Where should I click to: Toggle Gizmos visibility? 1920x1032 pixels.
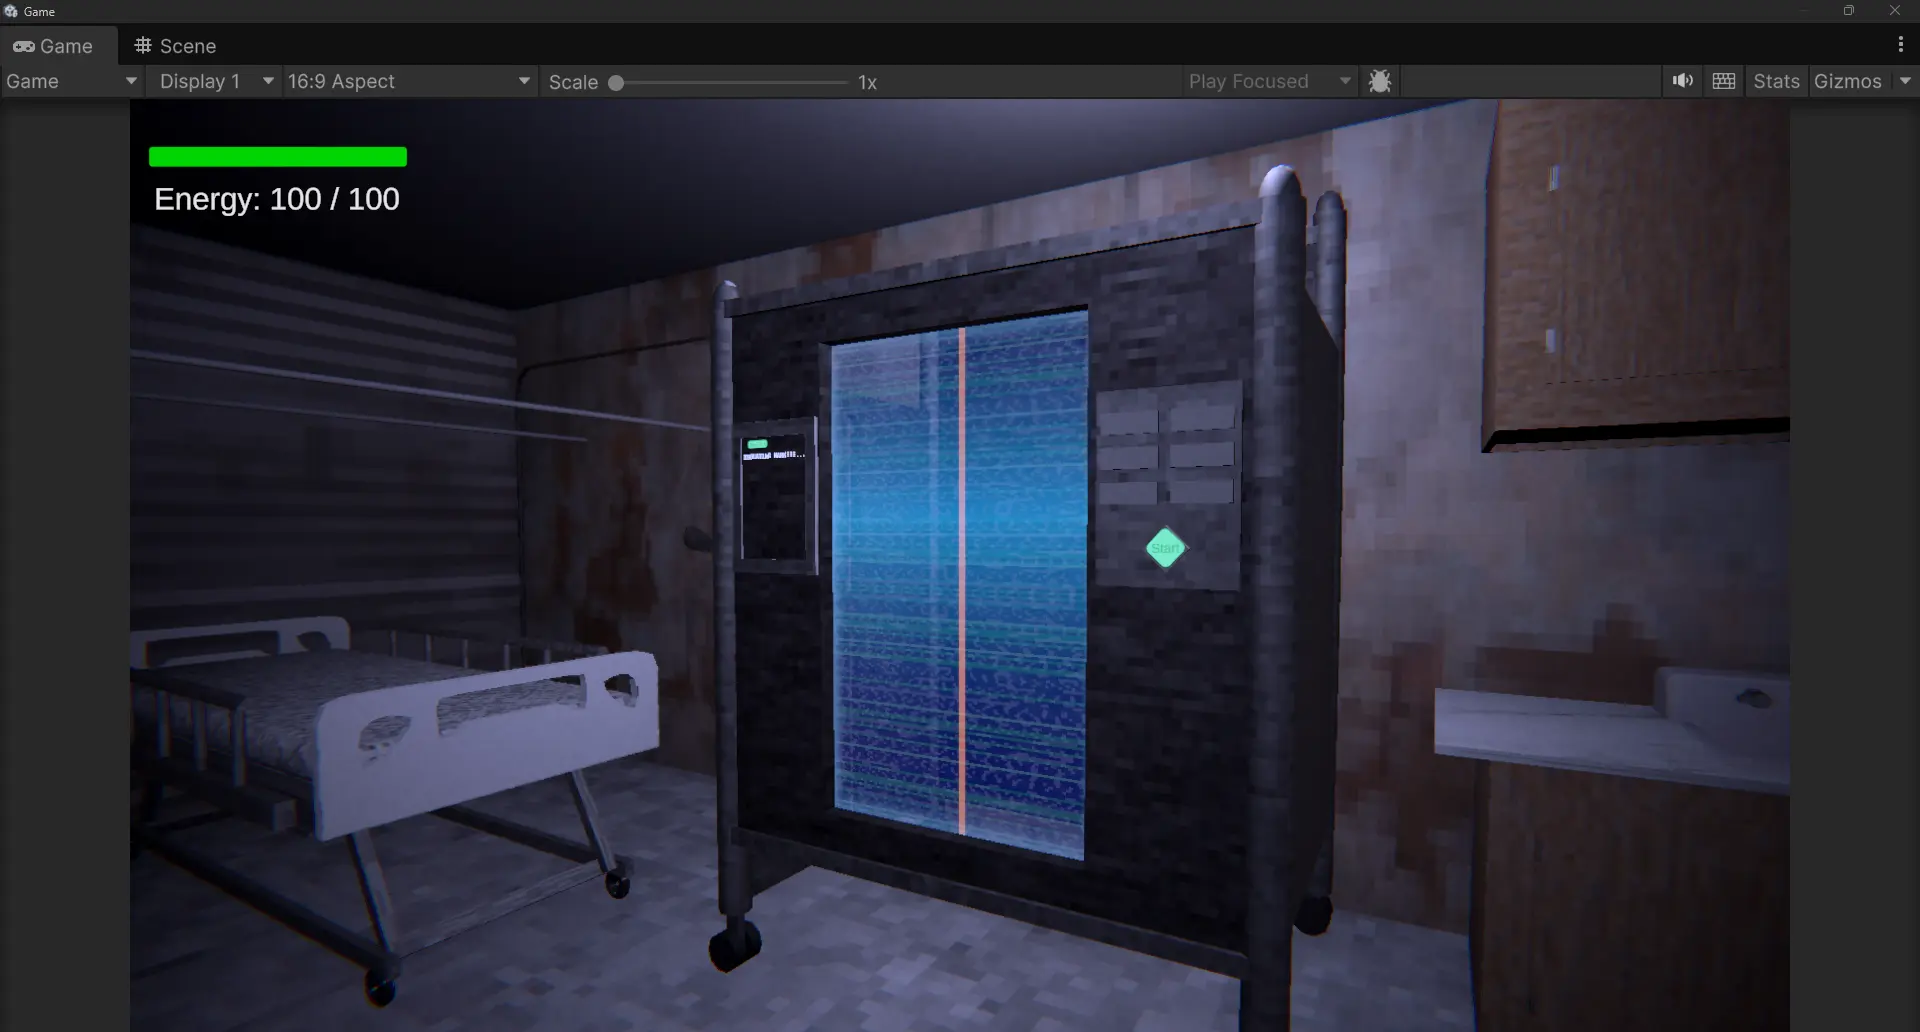[x=1850, y=81]
